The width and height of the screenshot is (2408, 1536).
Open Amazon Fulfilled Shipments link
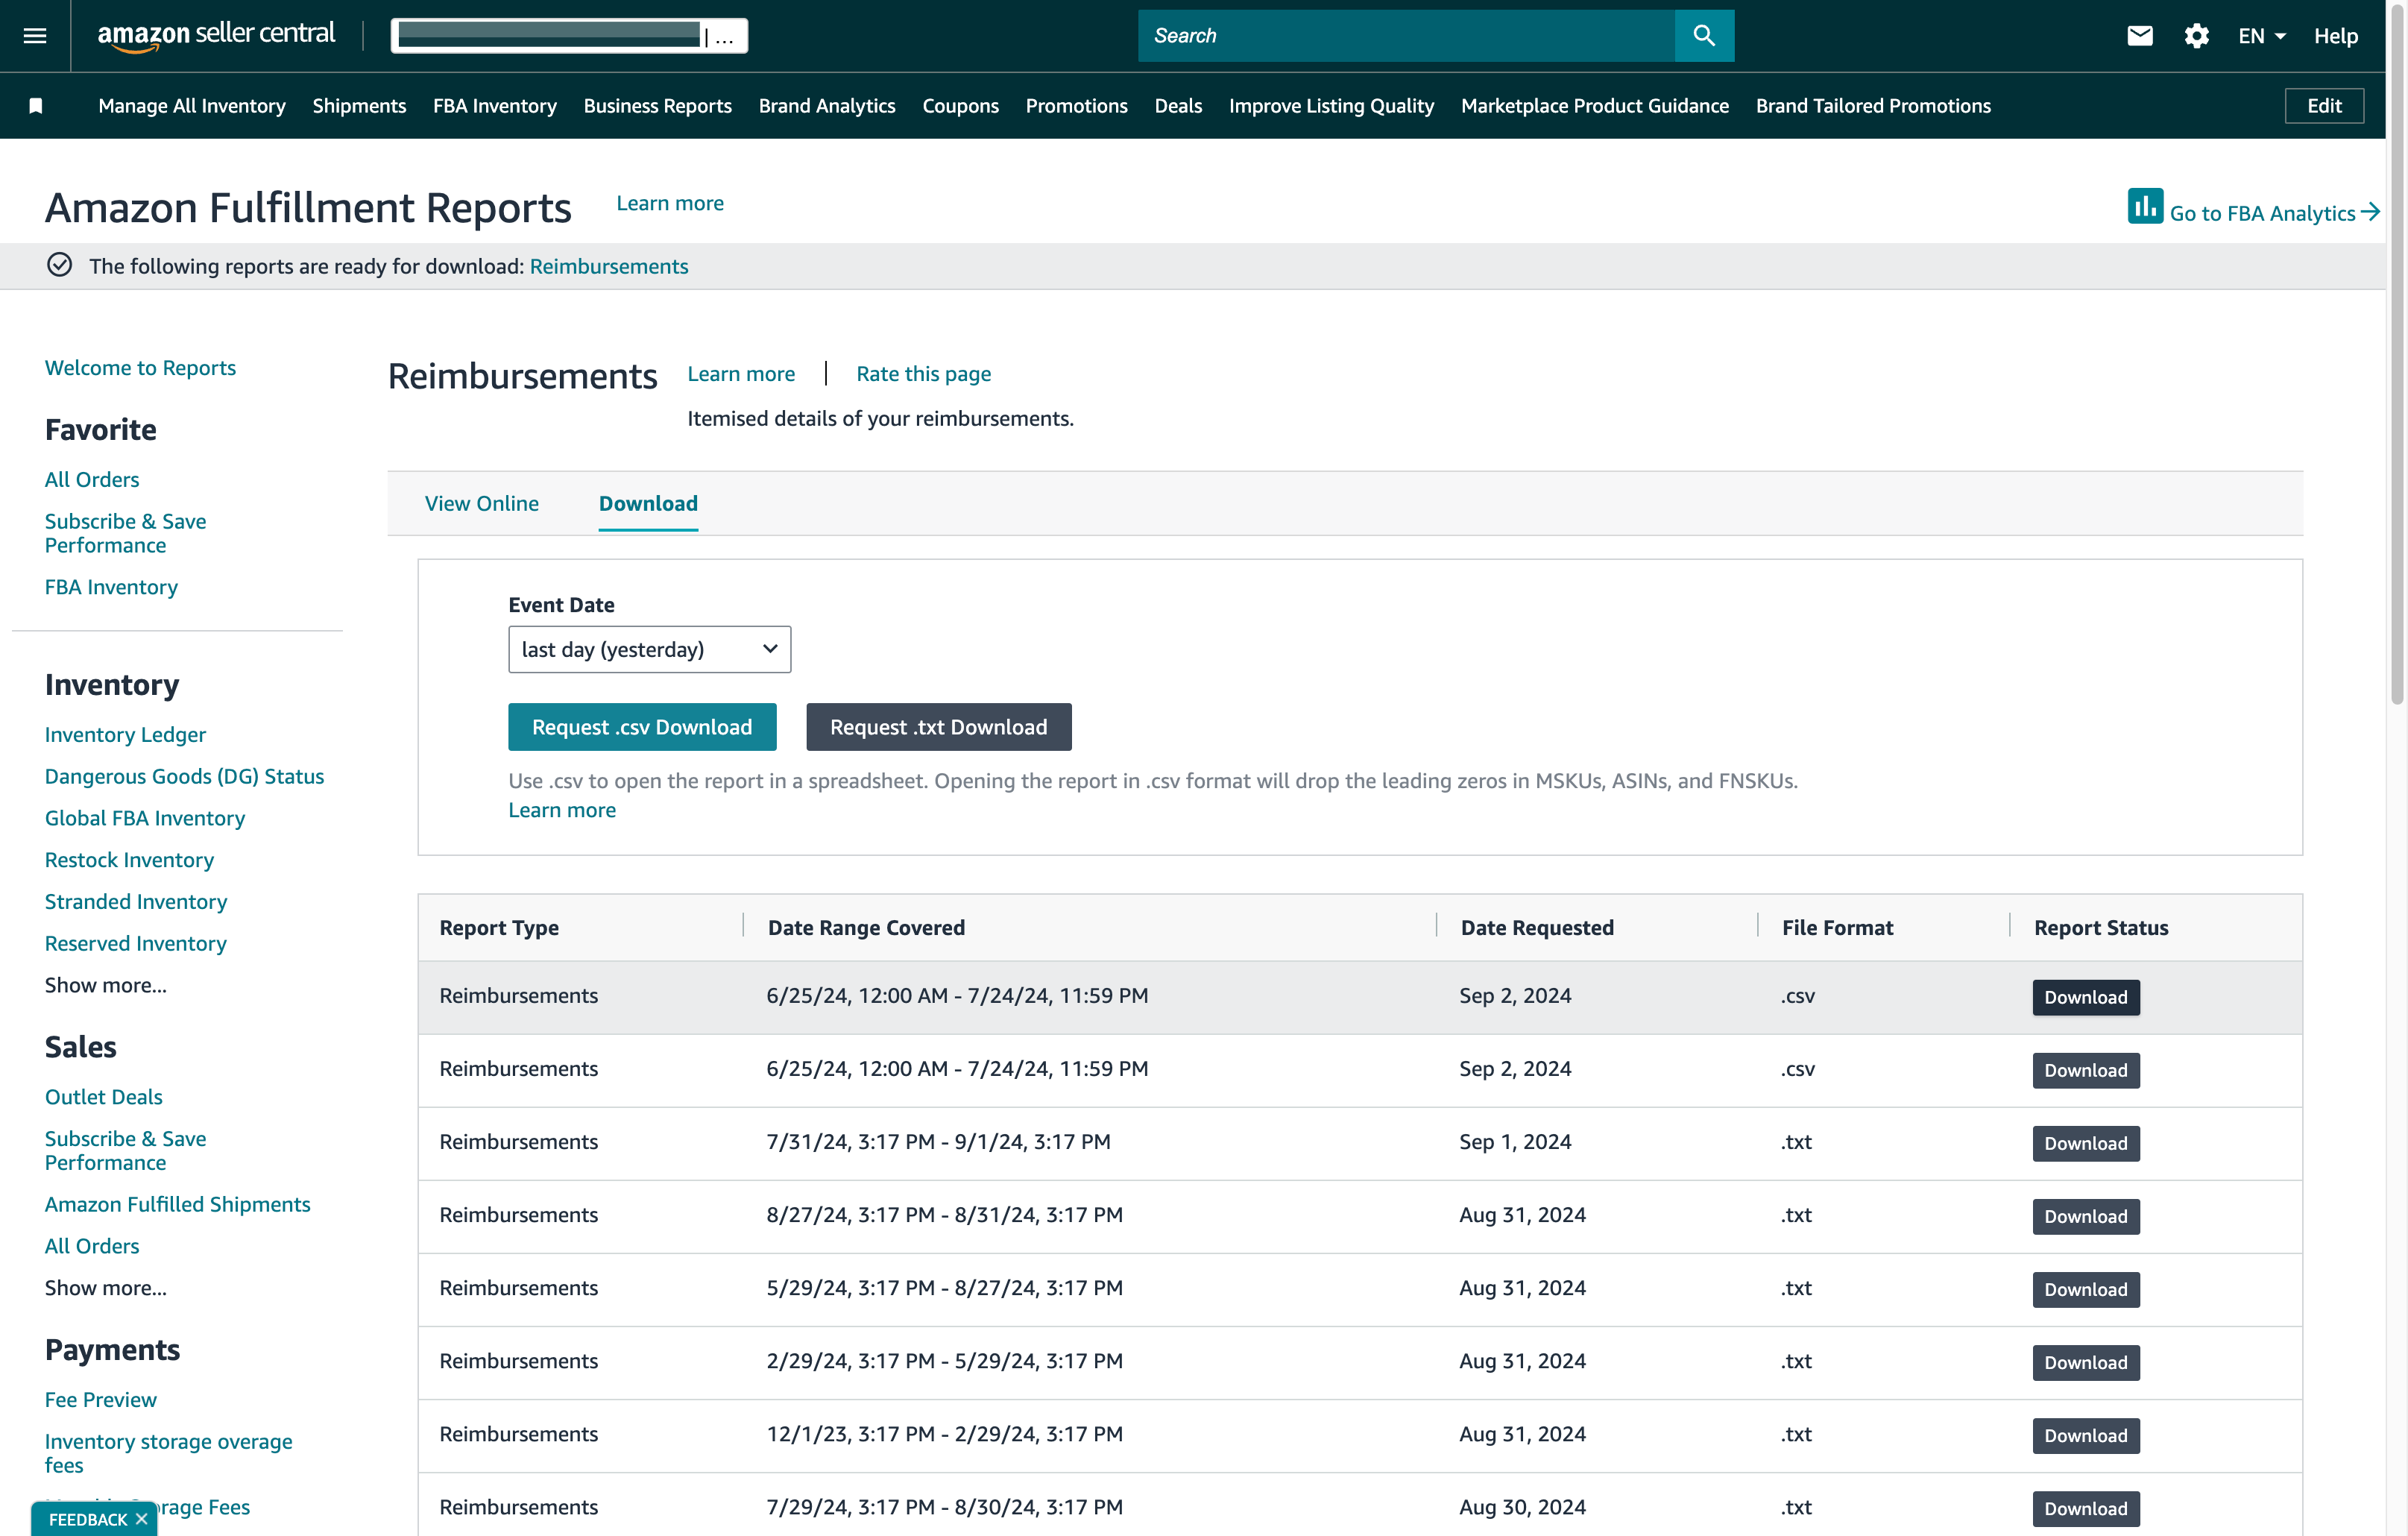click(178, 1204)
